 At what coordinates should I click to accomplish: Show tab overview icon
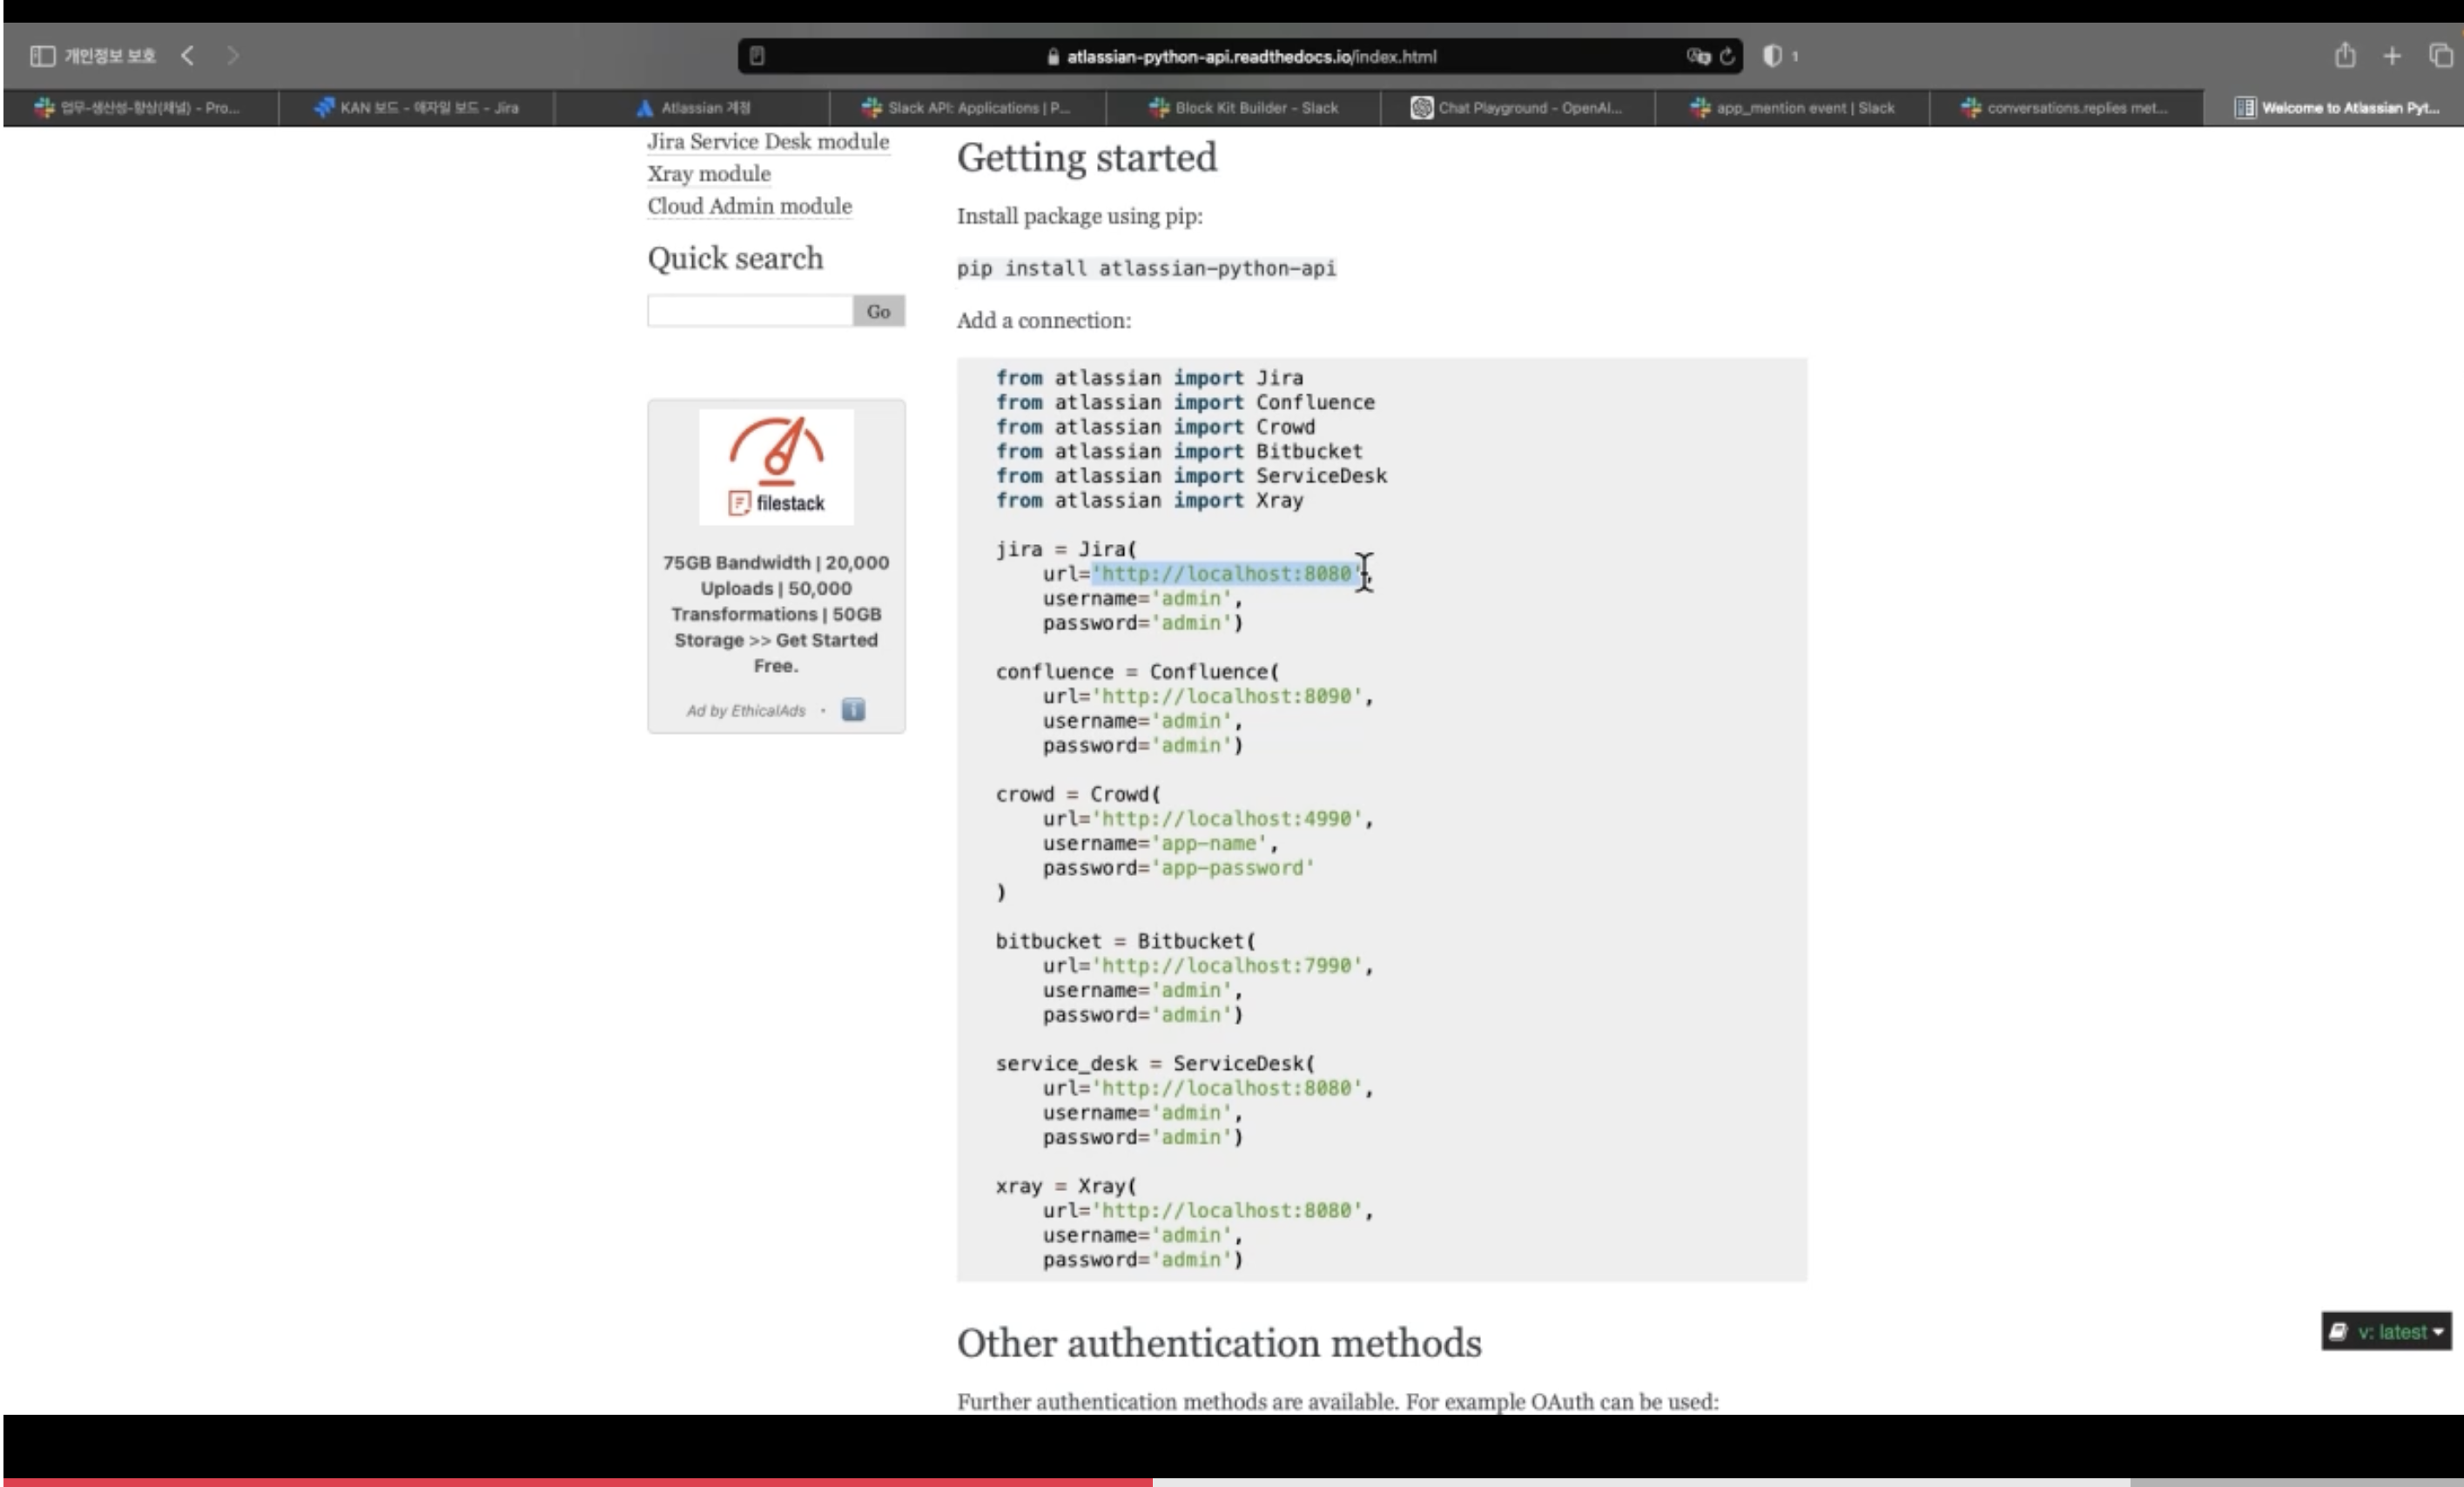click(x=2440, y=56)
